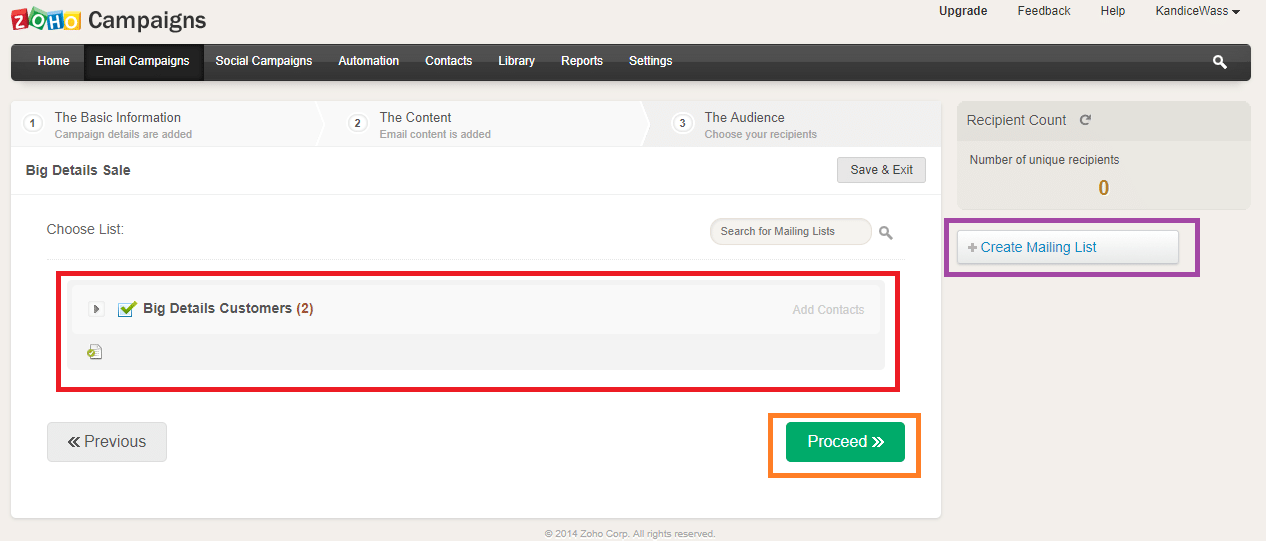
Task: Click the Upgrade link
Action: 963,11
